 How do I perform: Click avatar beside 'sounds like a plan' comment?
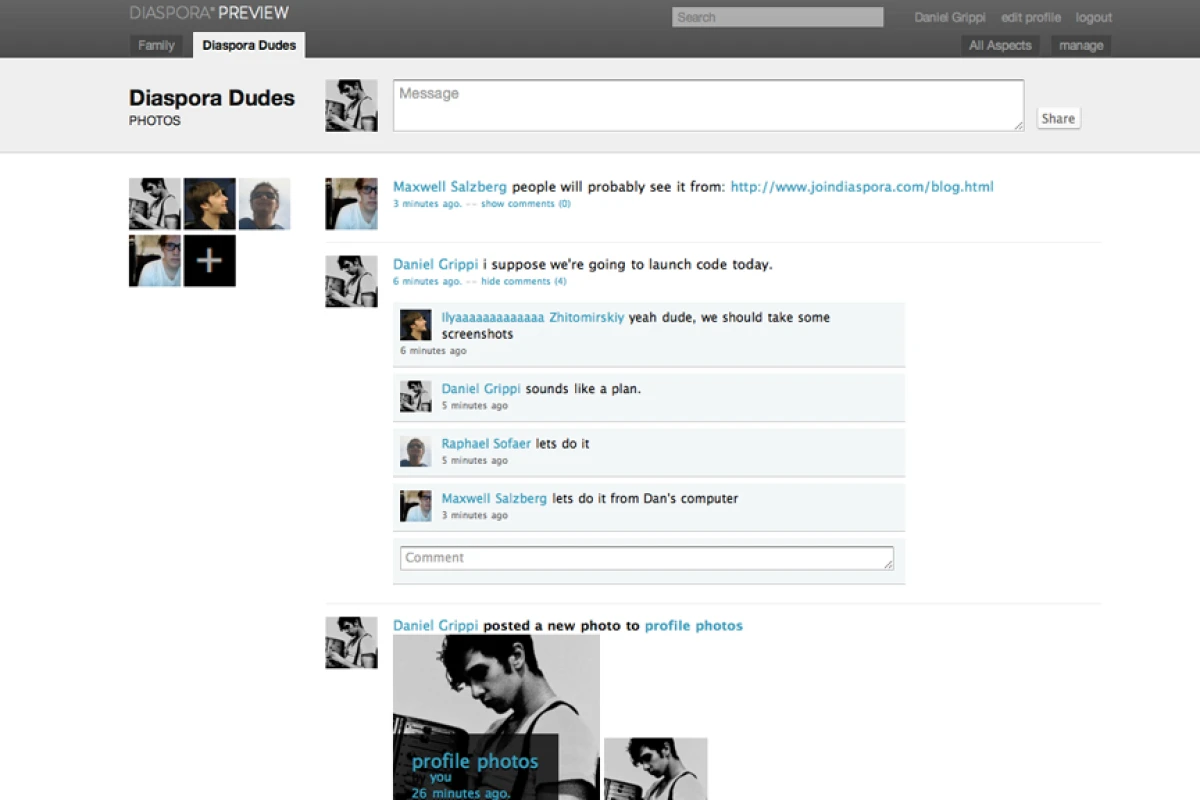pos(416,396)
